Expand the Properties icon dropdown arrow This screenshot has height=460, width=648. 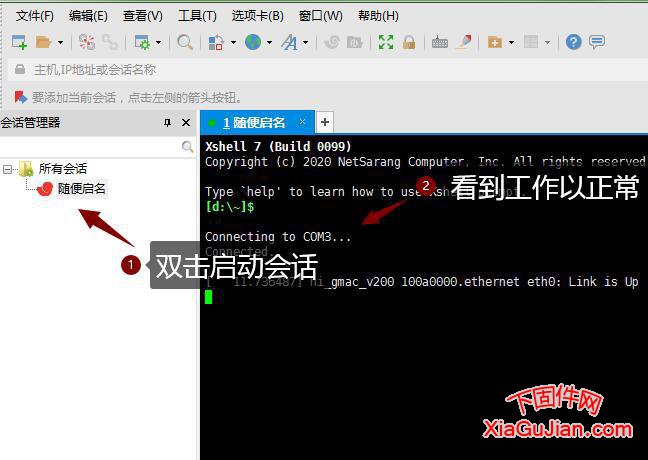coord(159,43)
